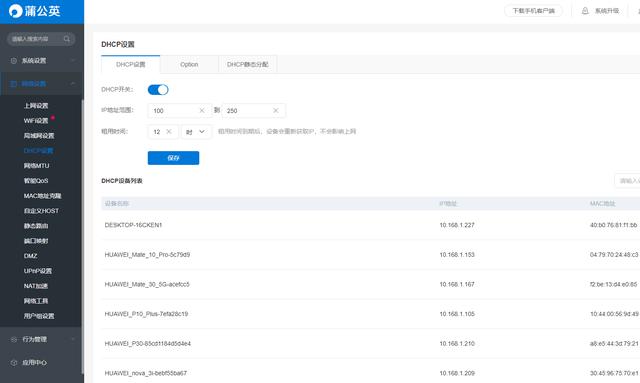The width and height of the screenshot is (640, 383).
Task: Open 用户组设置 in the sidebar
Action: 39,316
